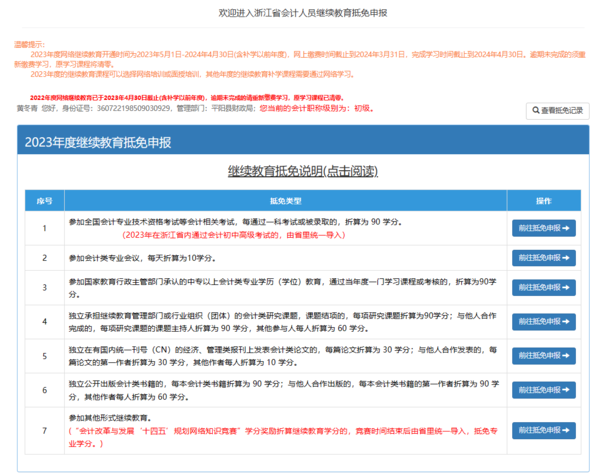Click the text 参加会计类专业会议，每天折算为10学分
This screenshot has width=600, height=476.
[142, 258]
